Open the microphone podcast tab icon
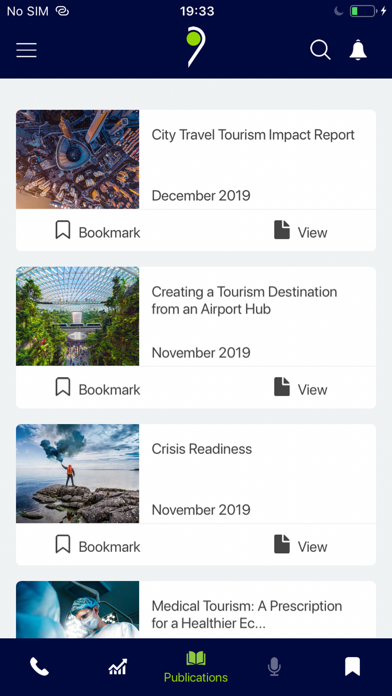This screenshot has height=696, width=392. click(274, 667)
